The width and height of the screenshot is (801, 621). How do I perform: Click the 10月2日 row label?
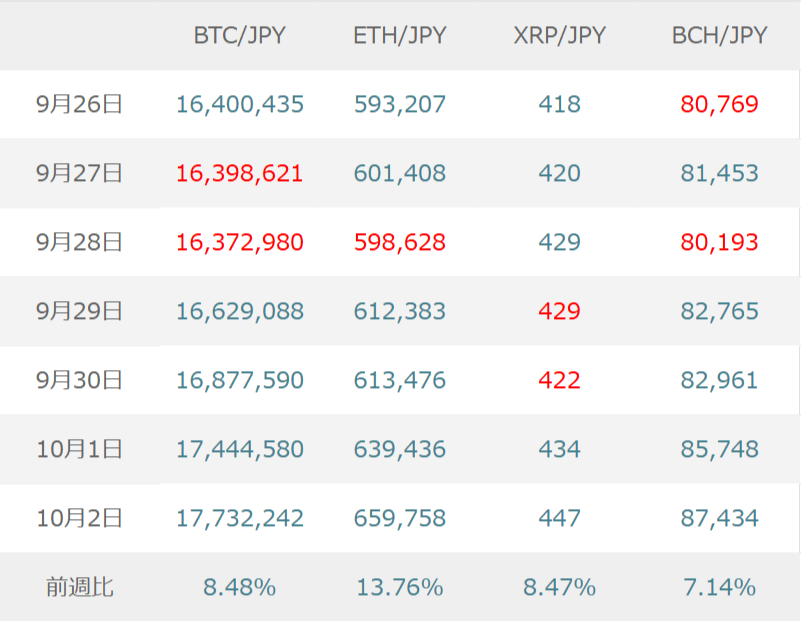click(79, 518)
